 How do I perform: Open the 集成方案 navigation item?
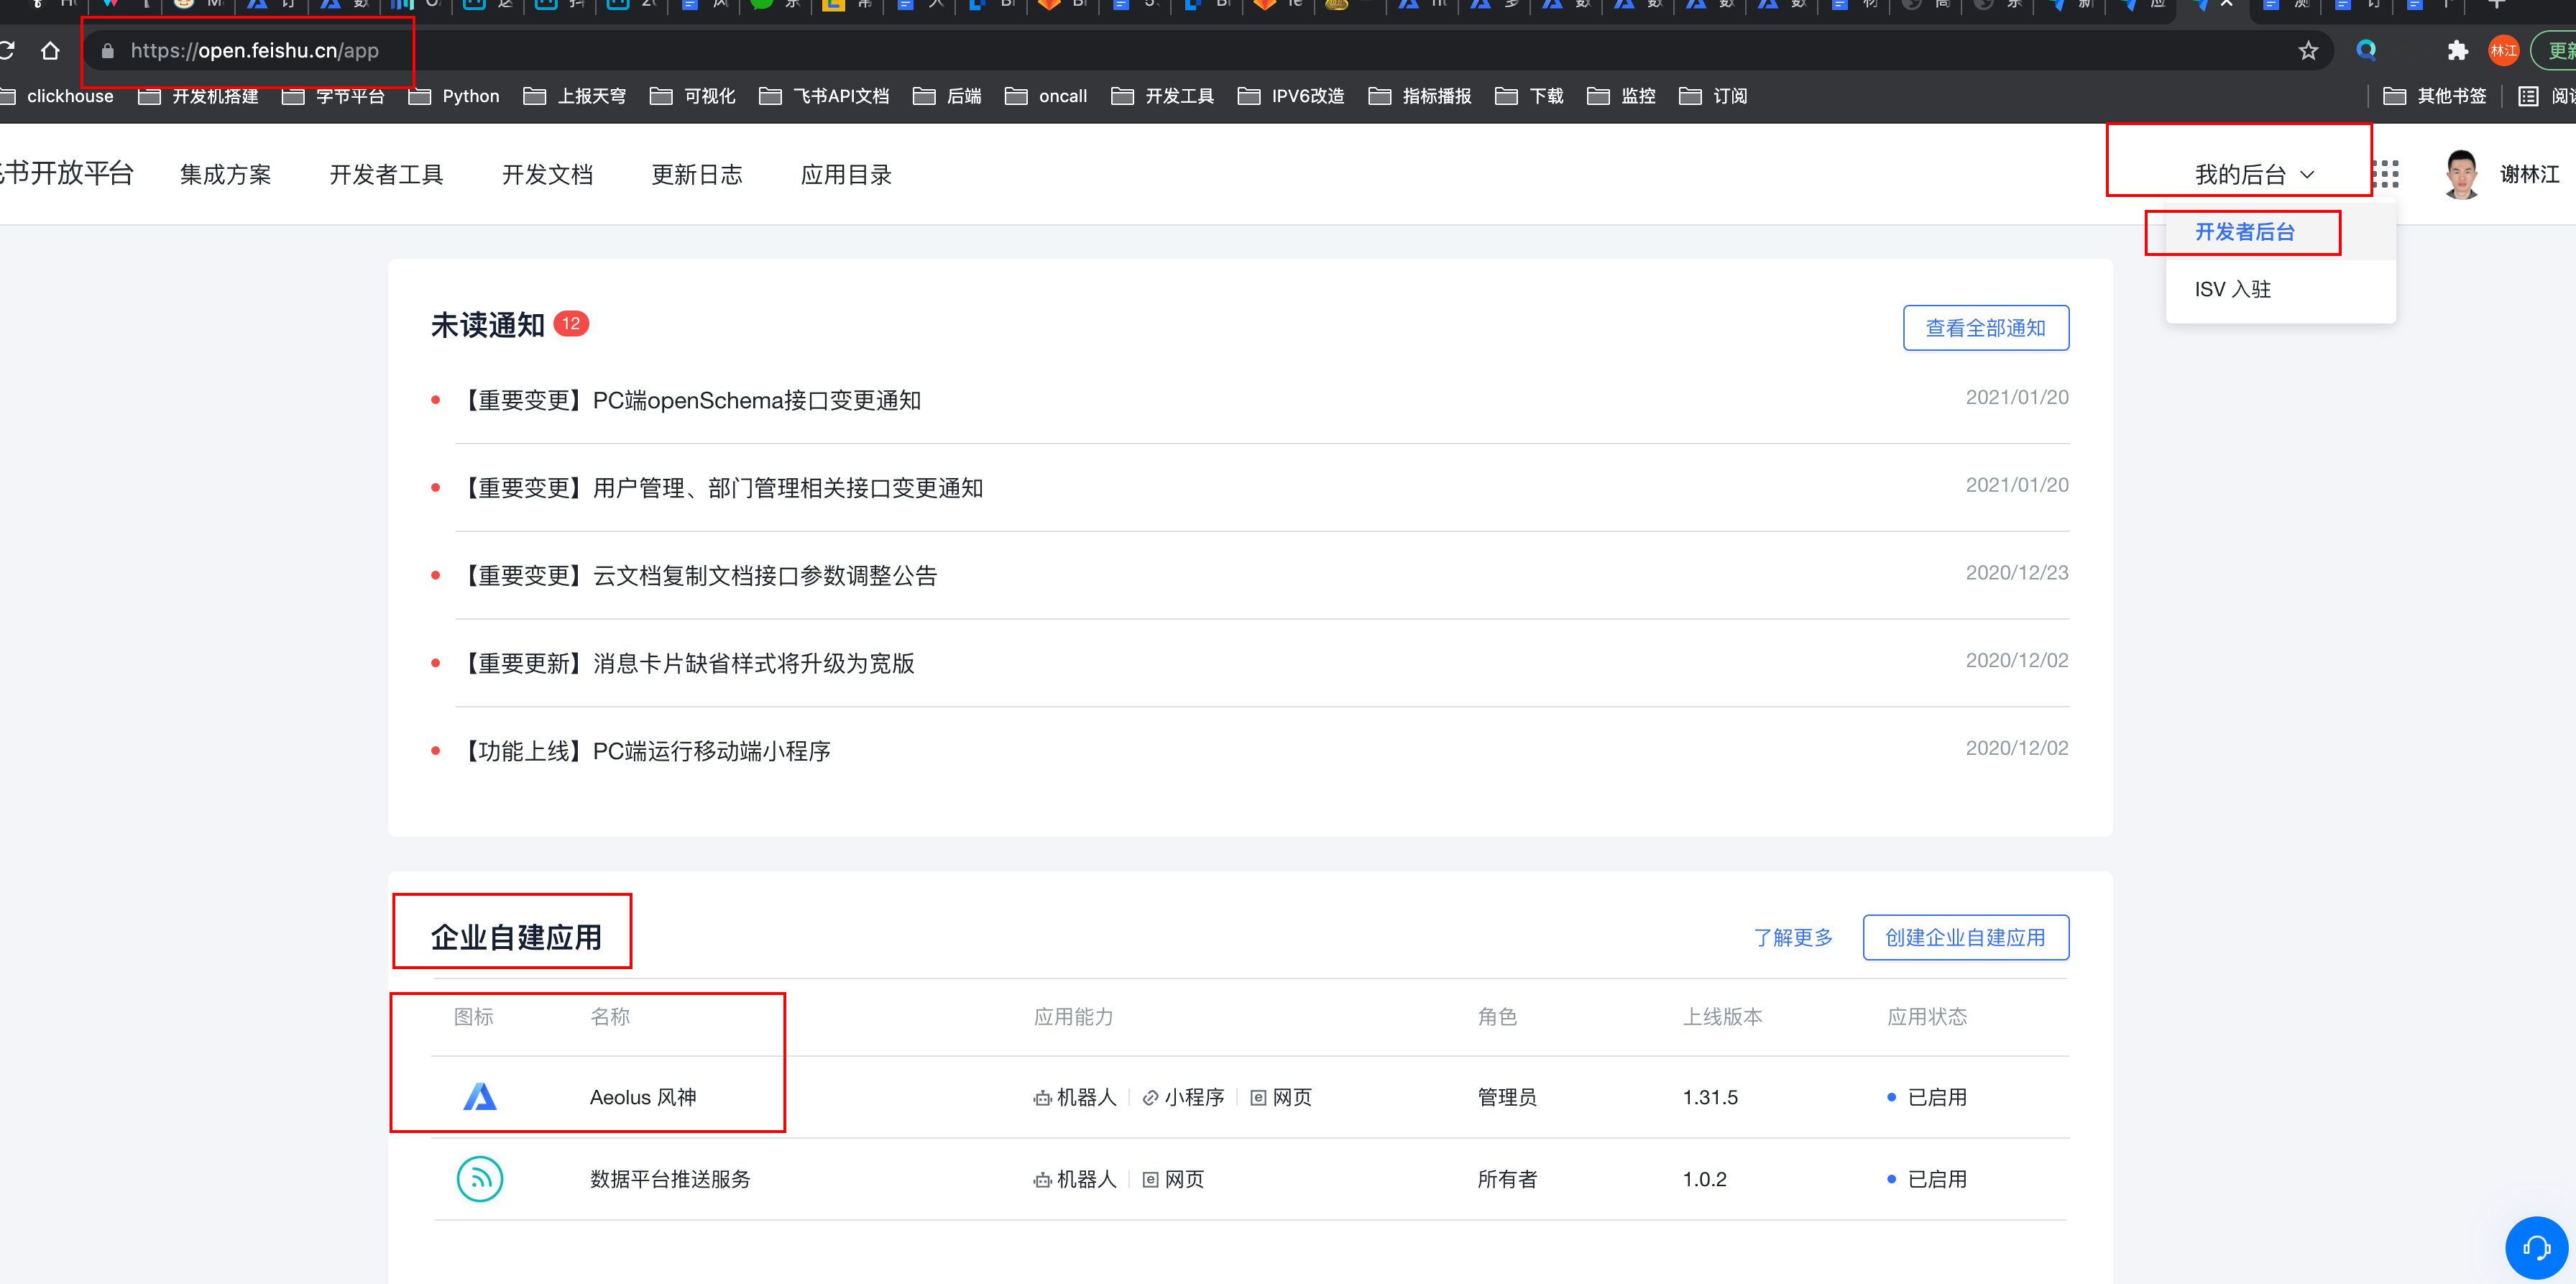click(x=225, y=174)
